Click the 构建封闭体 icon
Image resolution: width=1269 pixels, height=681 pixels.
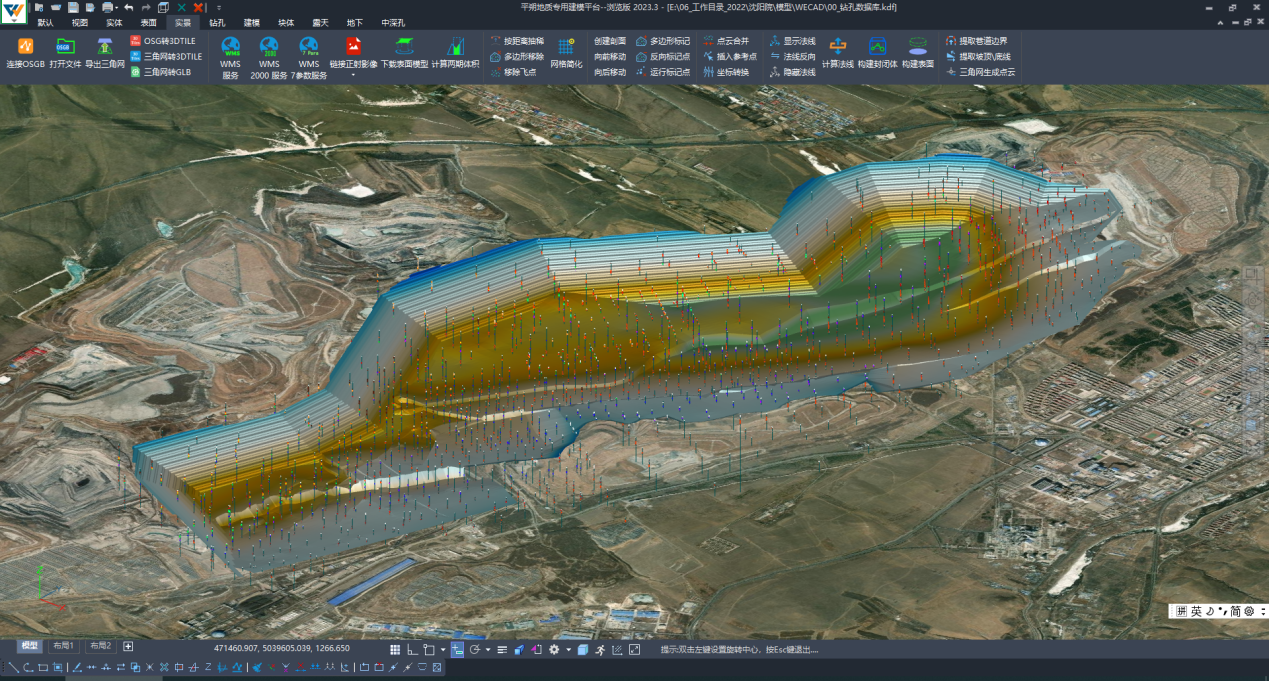[877, 47]
